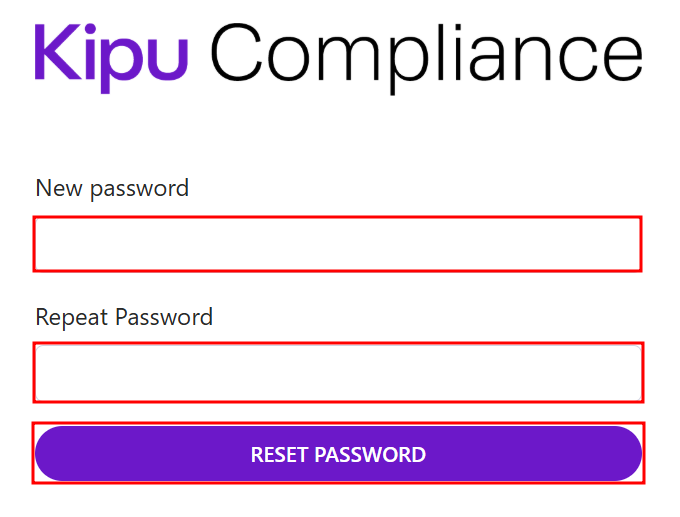Place cursor in the field under Repeat Password
Viewport: 680px width, 517px height.
337,372
